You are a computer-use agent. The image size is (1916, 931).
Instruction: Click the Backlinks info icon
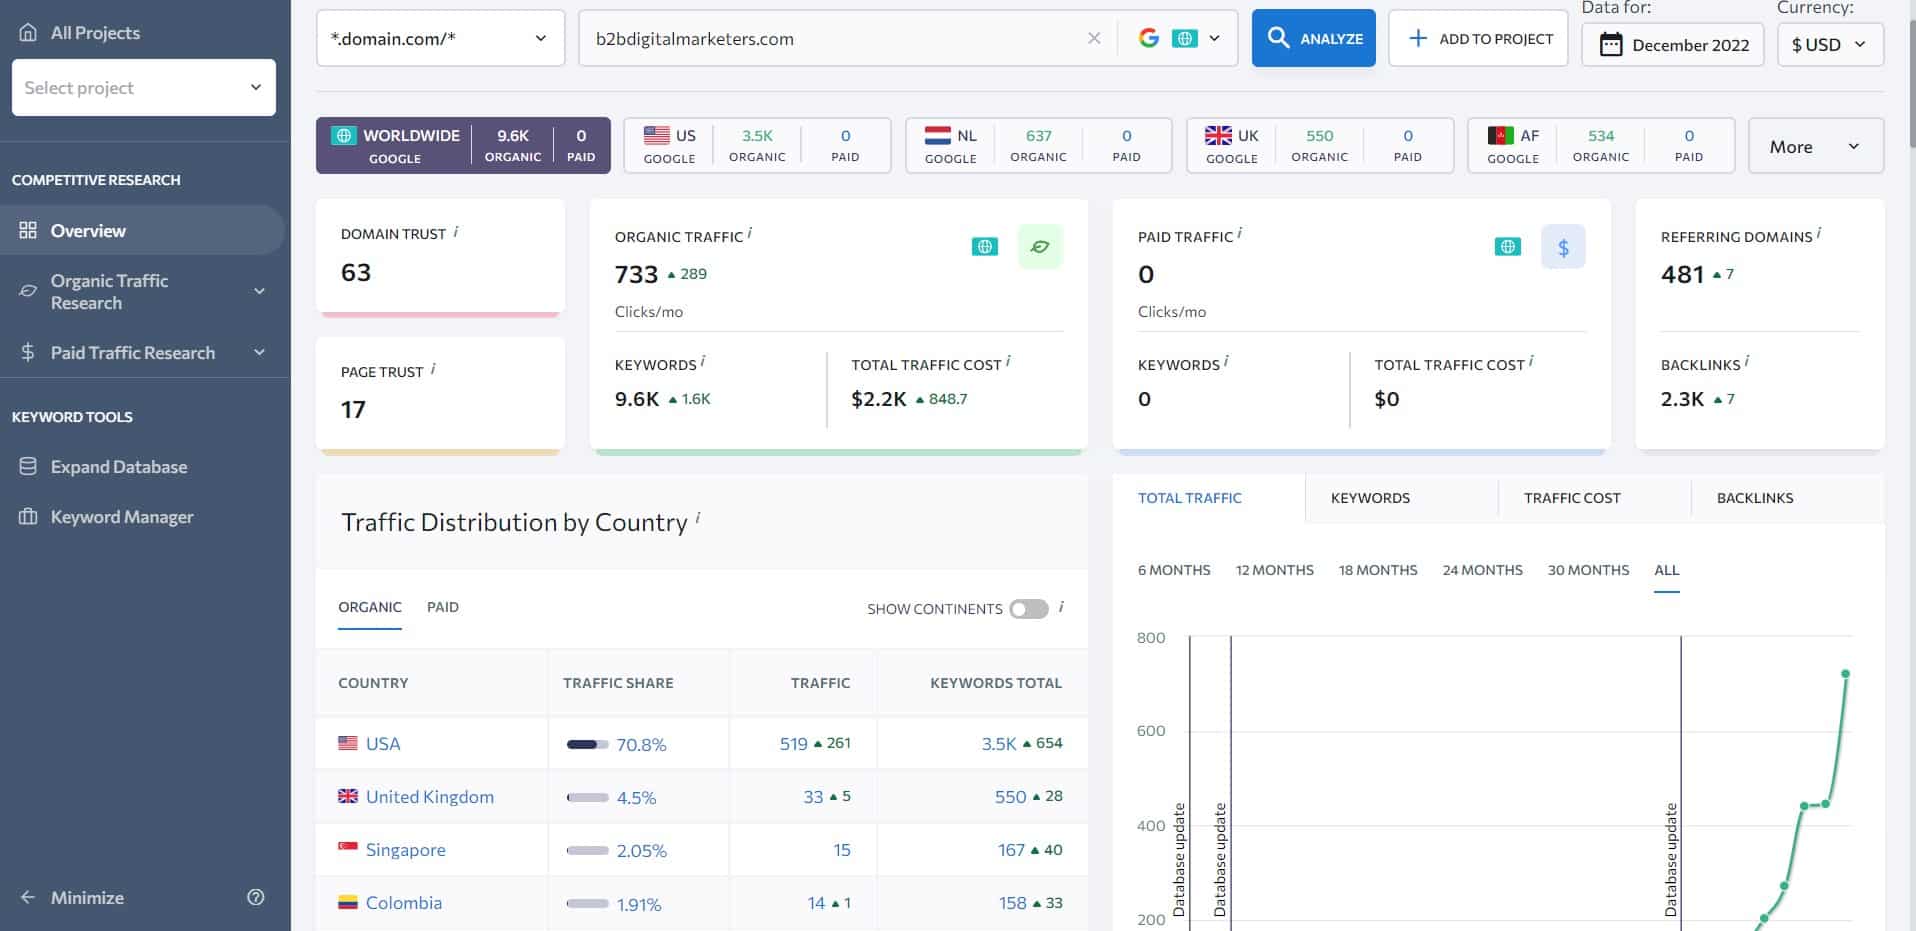tap(1747, 361)
